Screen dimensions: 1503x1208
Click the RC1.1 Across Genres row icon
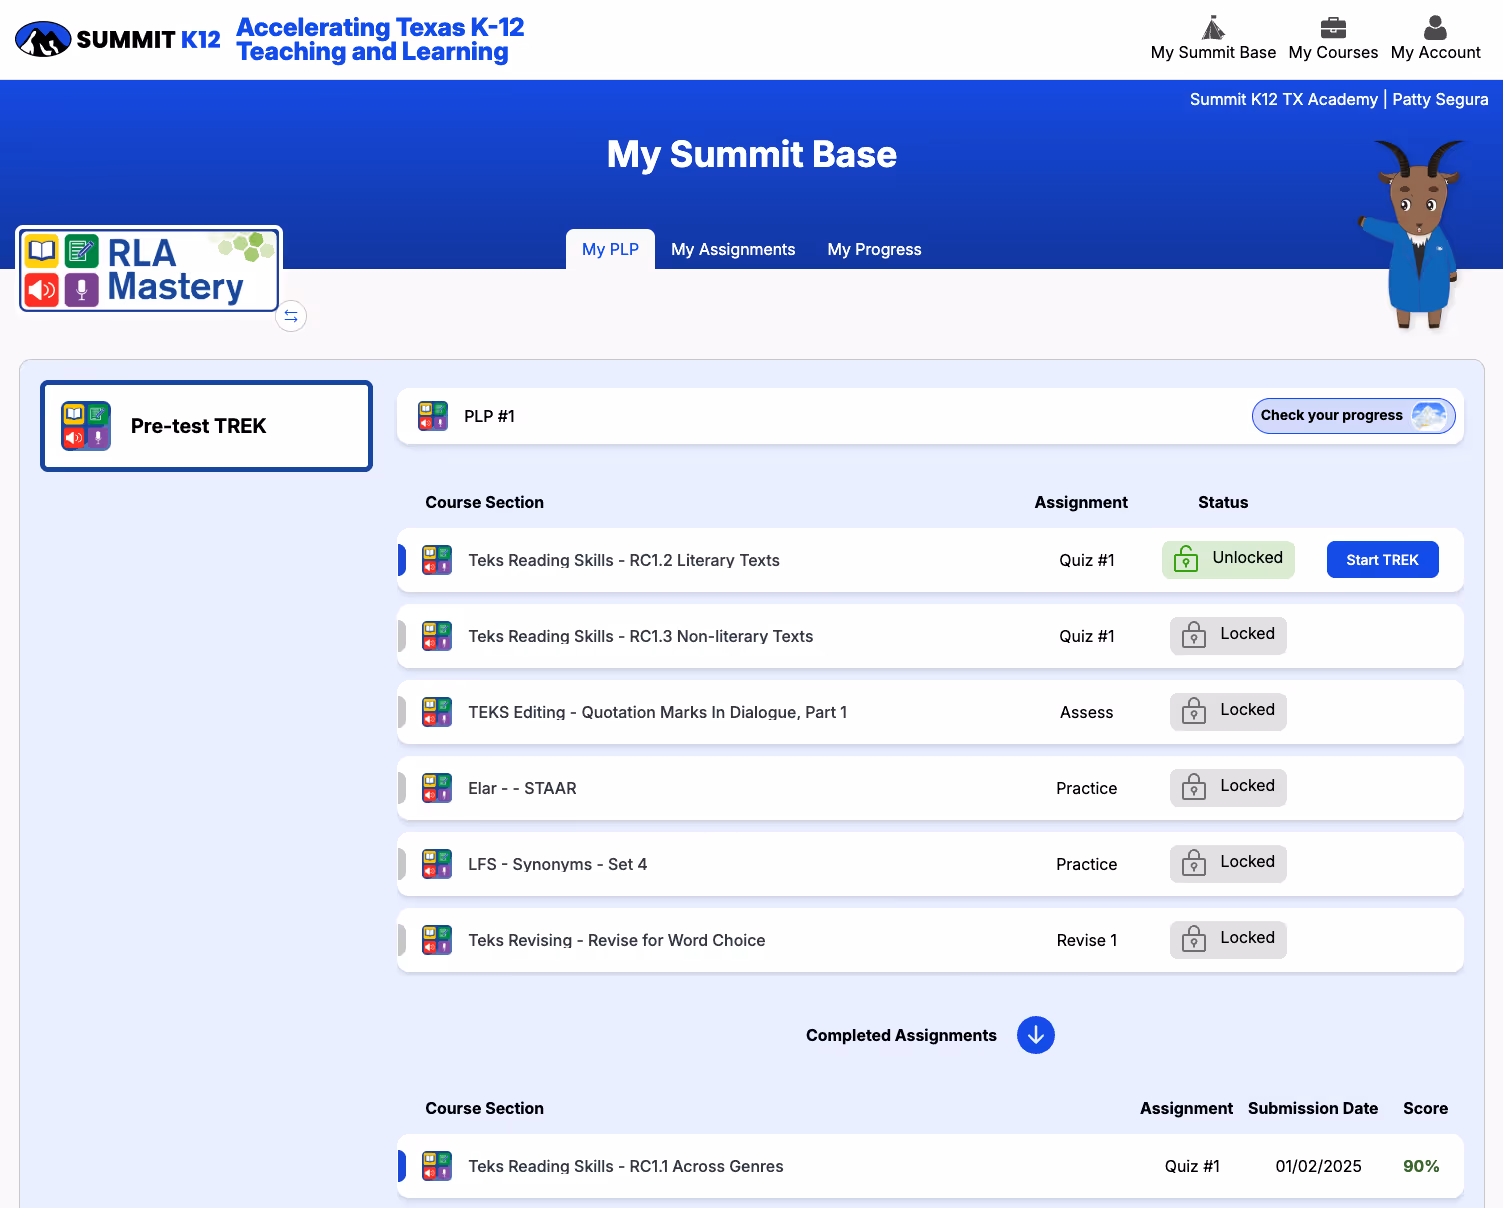pos(437,1166)
